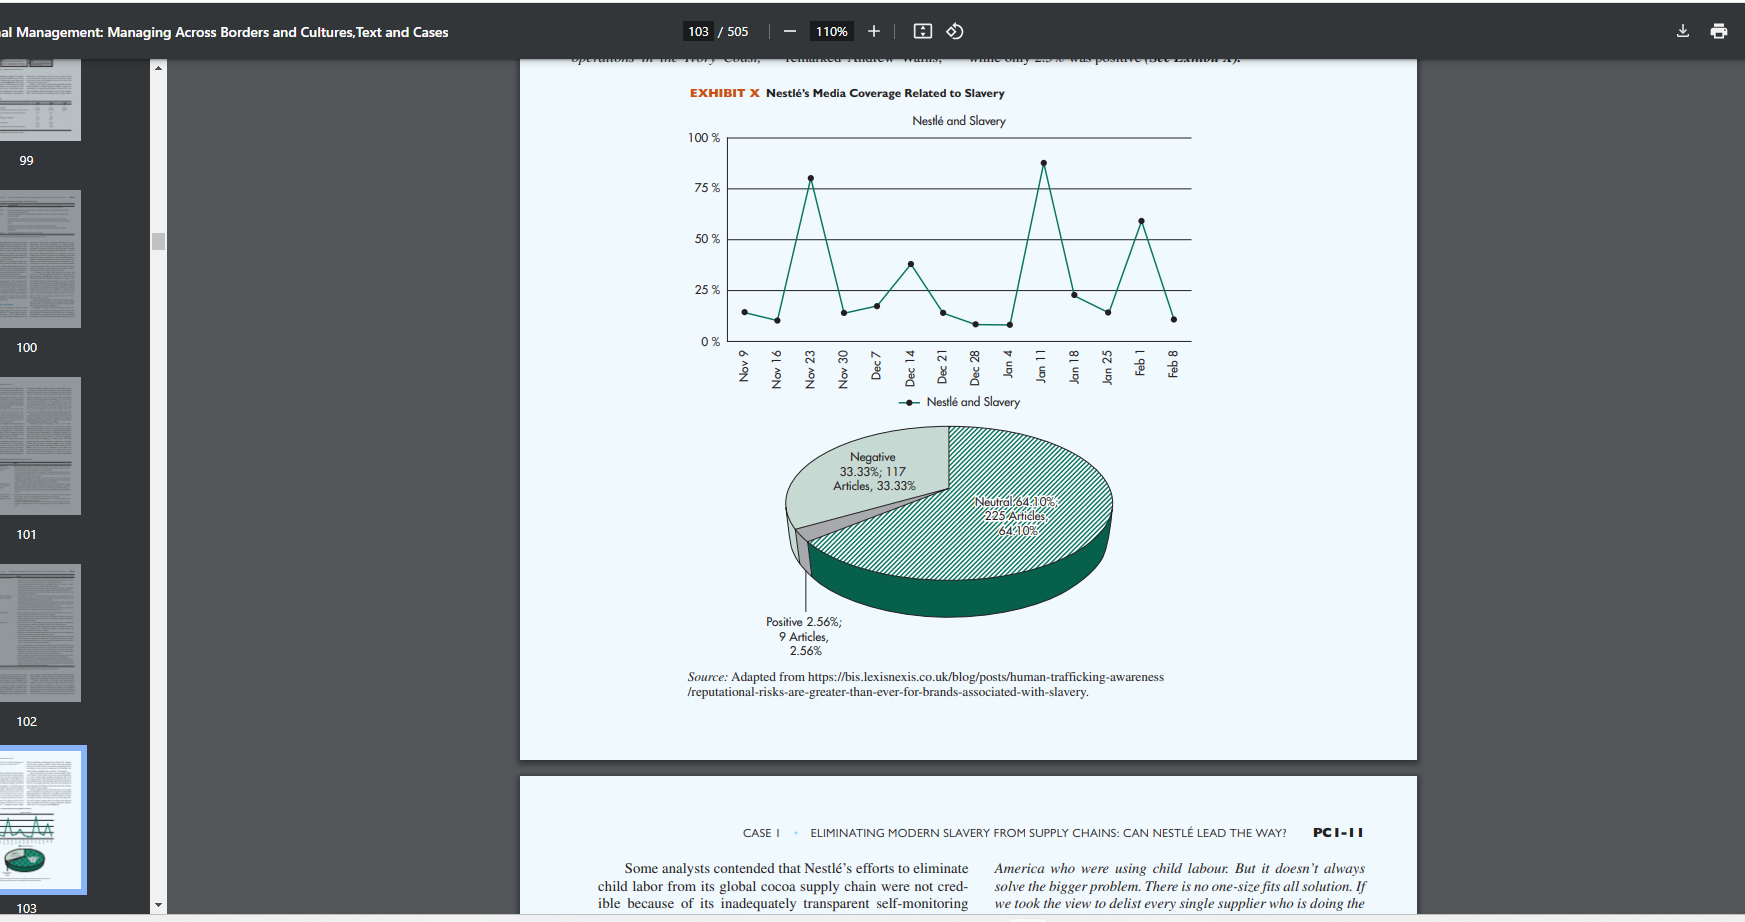Click the 0 % axis label
Screen dimensions: 1745x922
tap(710, 342)
